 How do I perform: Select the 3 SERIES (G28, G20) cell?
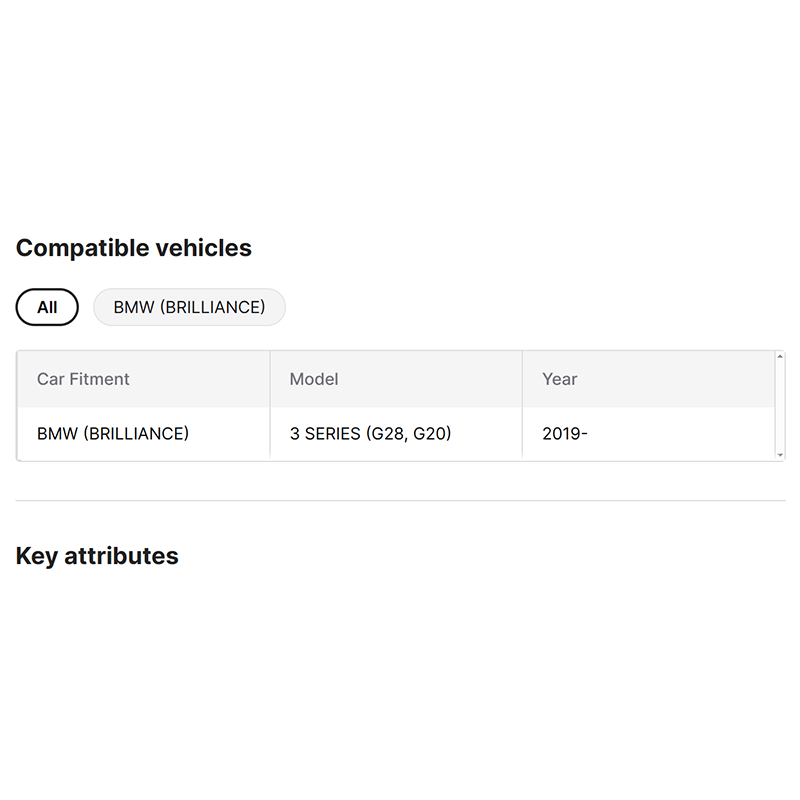click(x=370, y=434)
